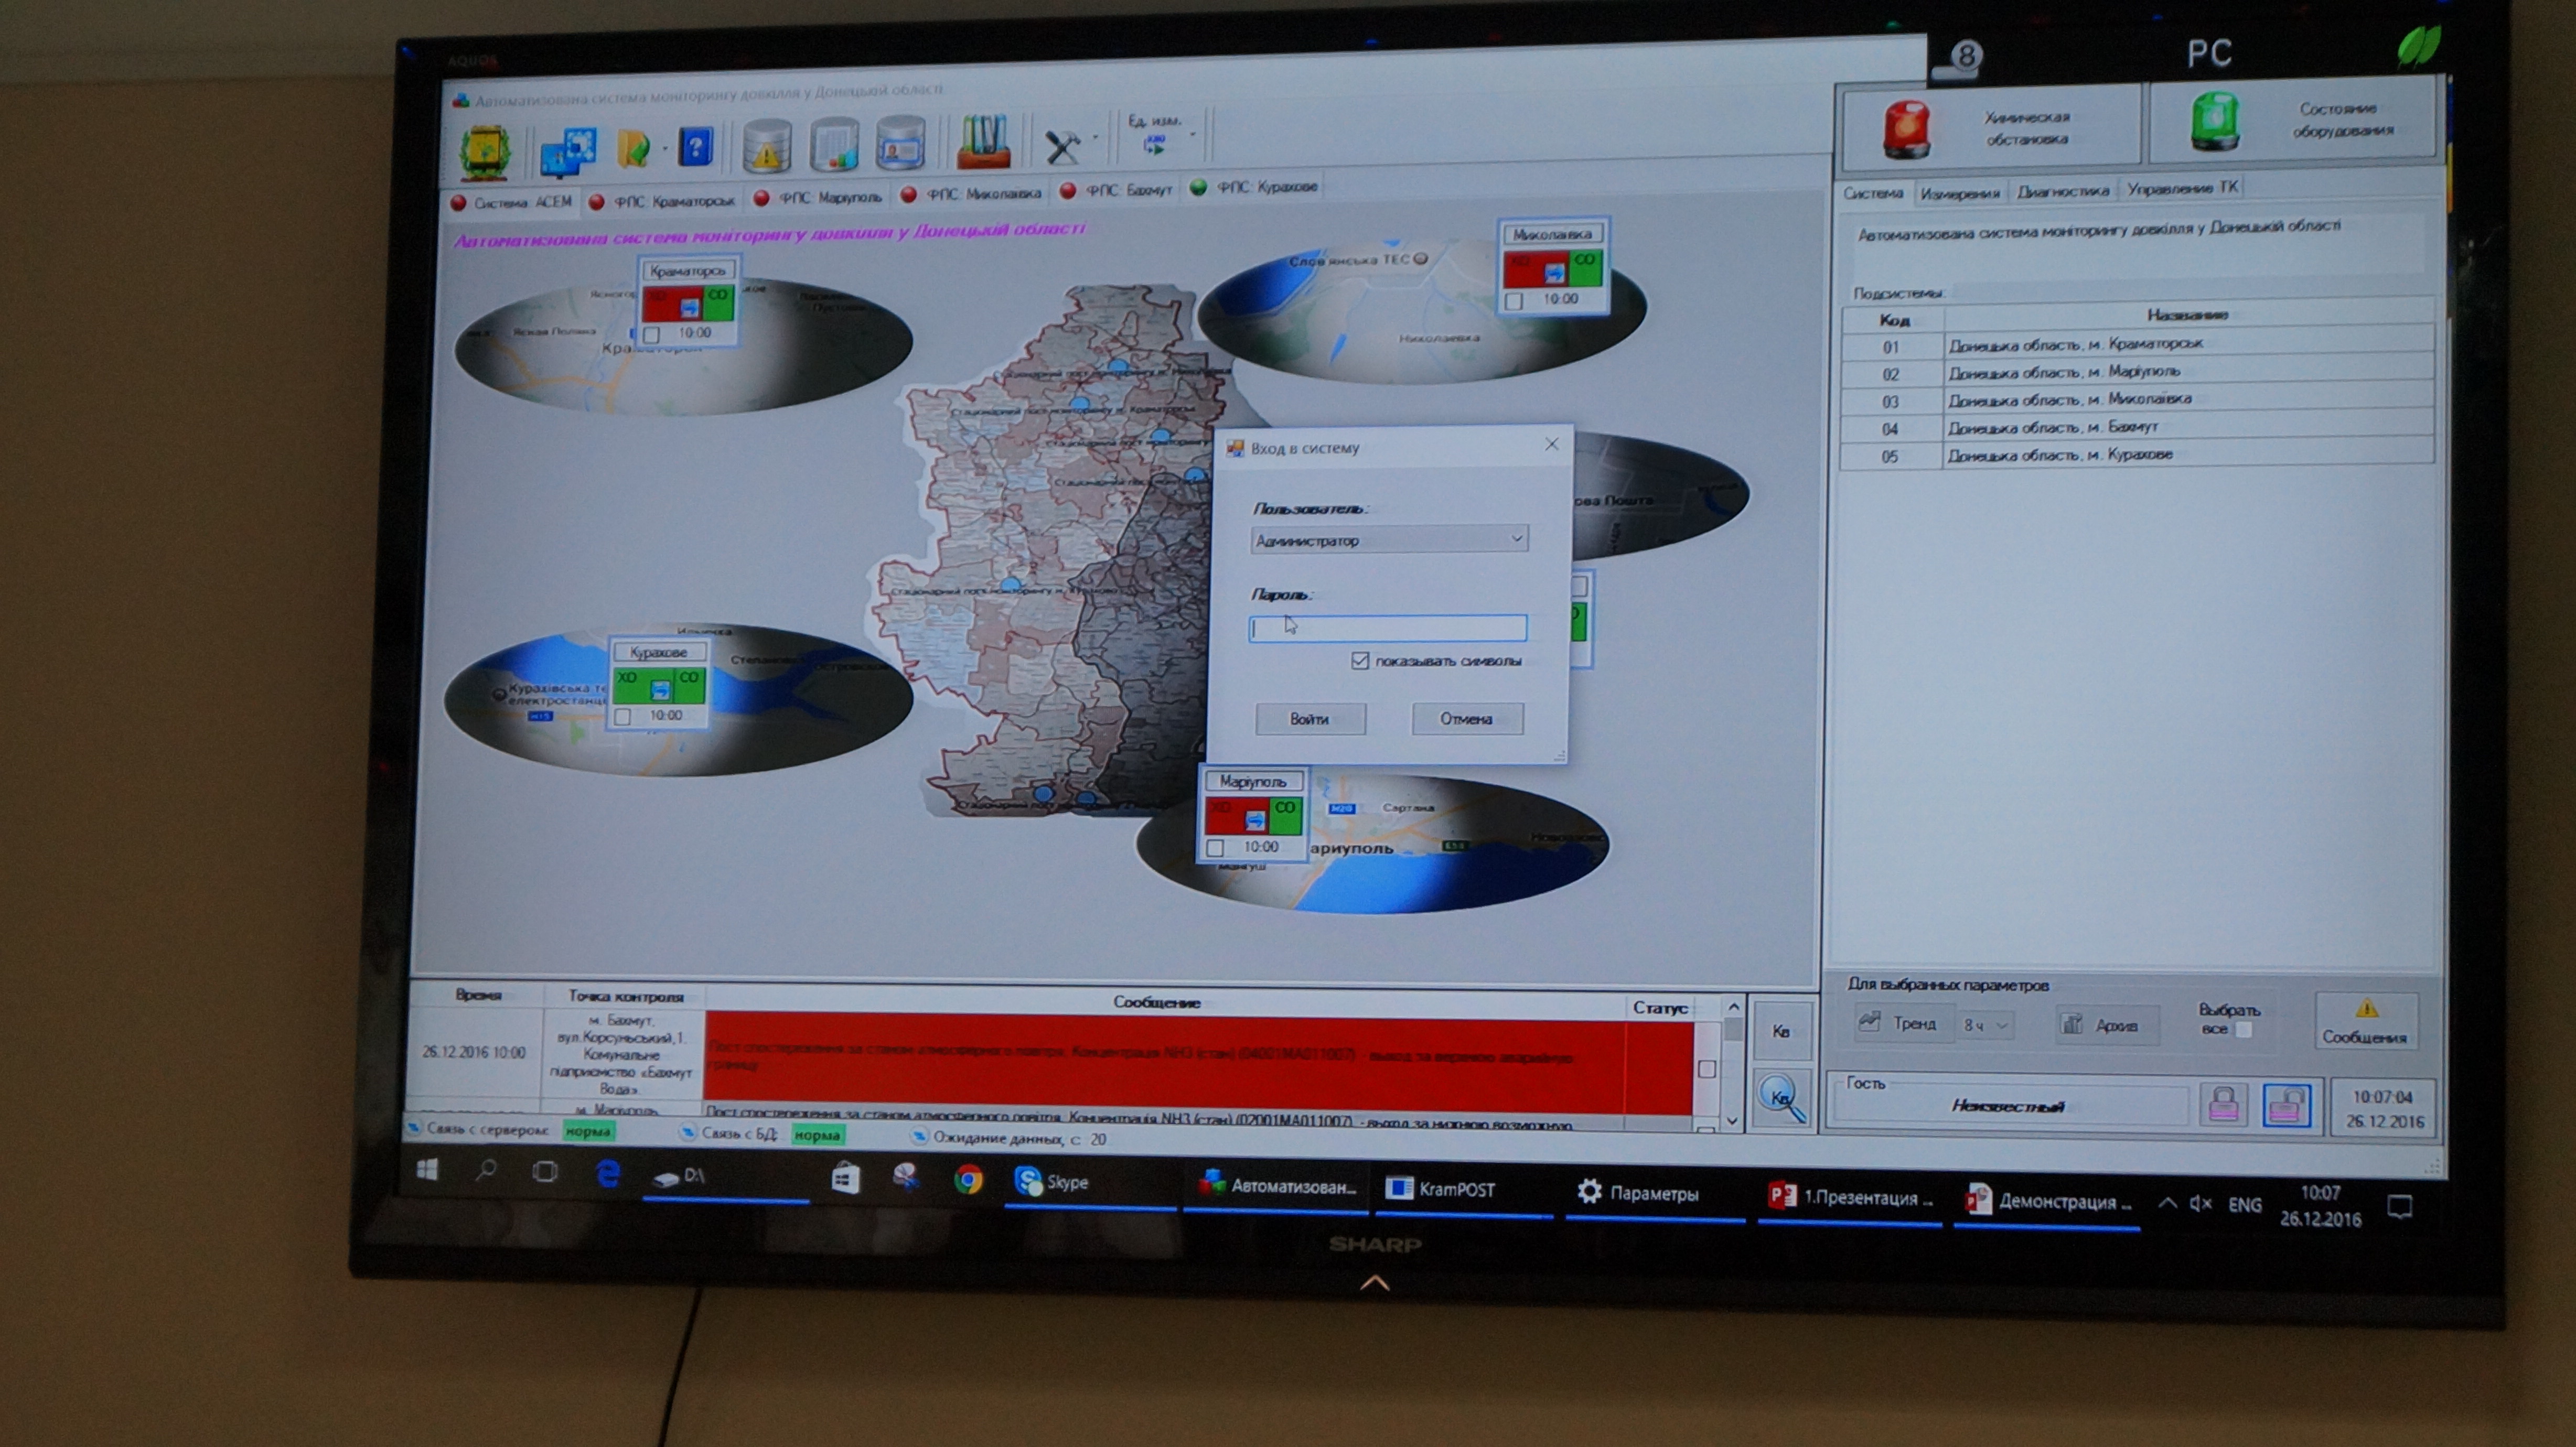
Task: Click the blue arrow in Маріуполь status widget
Action: pos(1254,821)
